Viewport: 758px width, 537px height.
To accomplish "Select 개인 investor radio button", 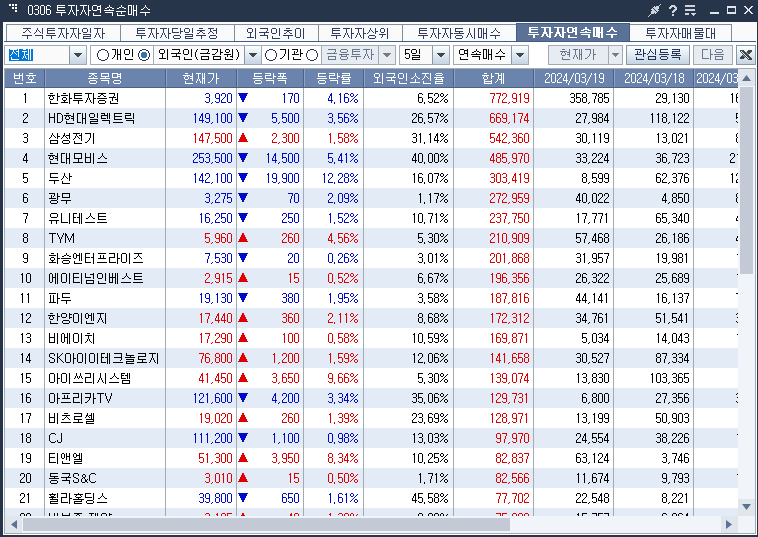I will coord(102,55).
